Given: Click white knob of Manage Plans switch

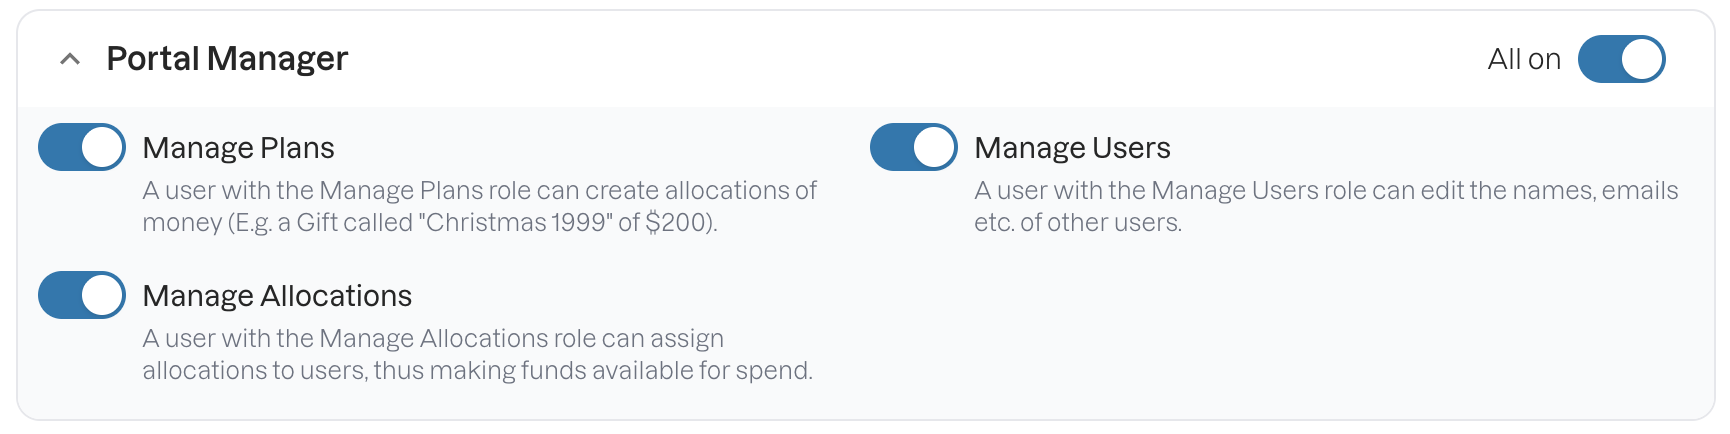Looking at the screenshot, I should [102, 147].
